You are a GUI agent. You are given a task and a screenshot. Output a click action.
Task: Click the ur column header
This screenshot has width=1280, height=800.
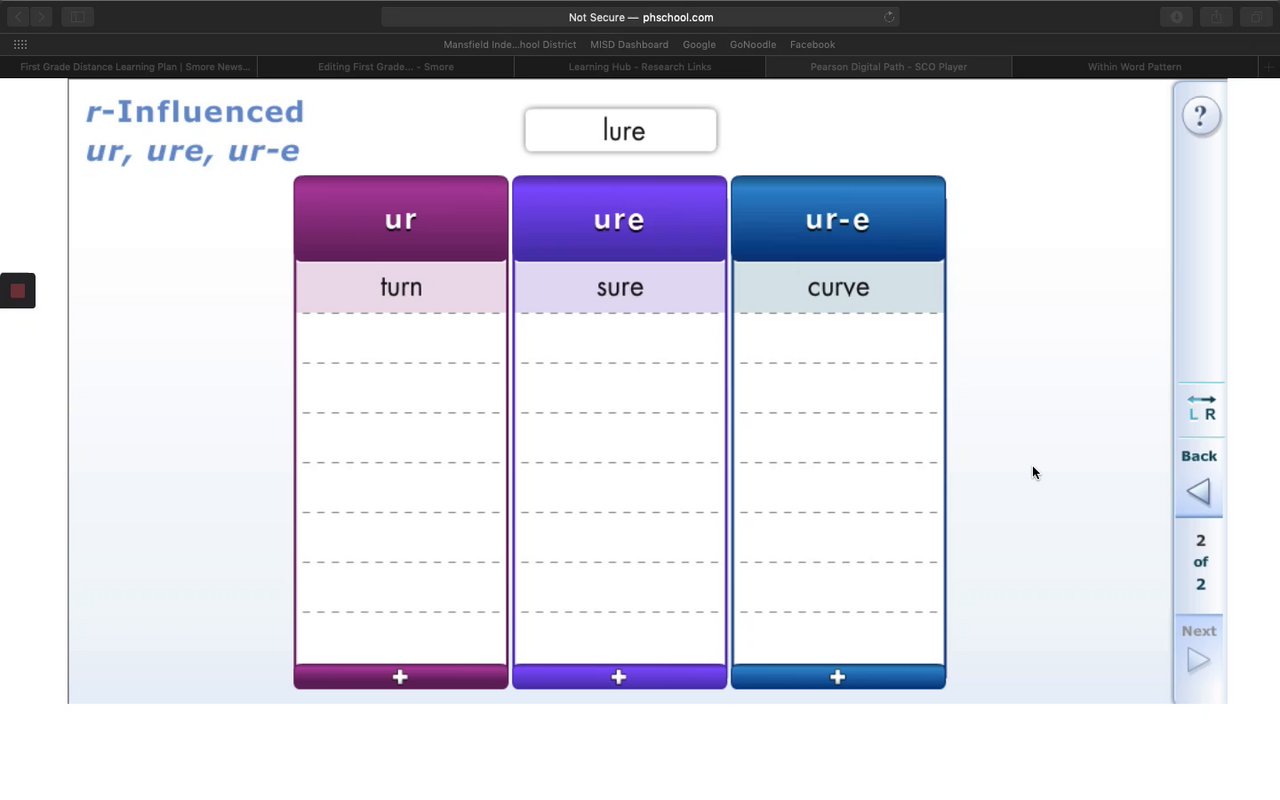[x=400, y=219]
